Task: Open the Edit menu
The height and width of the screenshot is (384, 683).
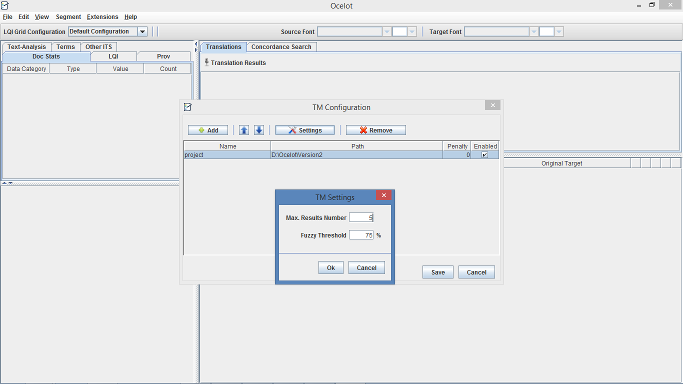Action: pos(24,17)
